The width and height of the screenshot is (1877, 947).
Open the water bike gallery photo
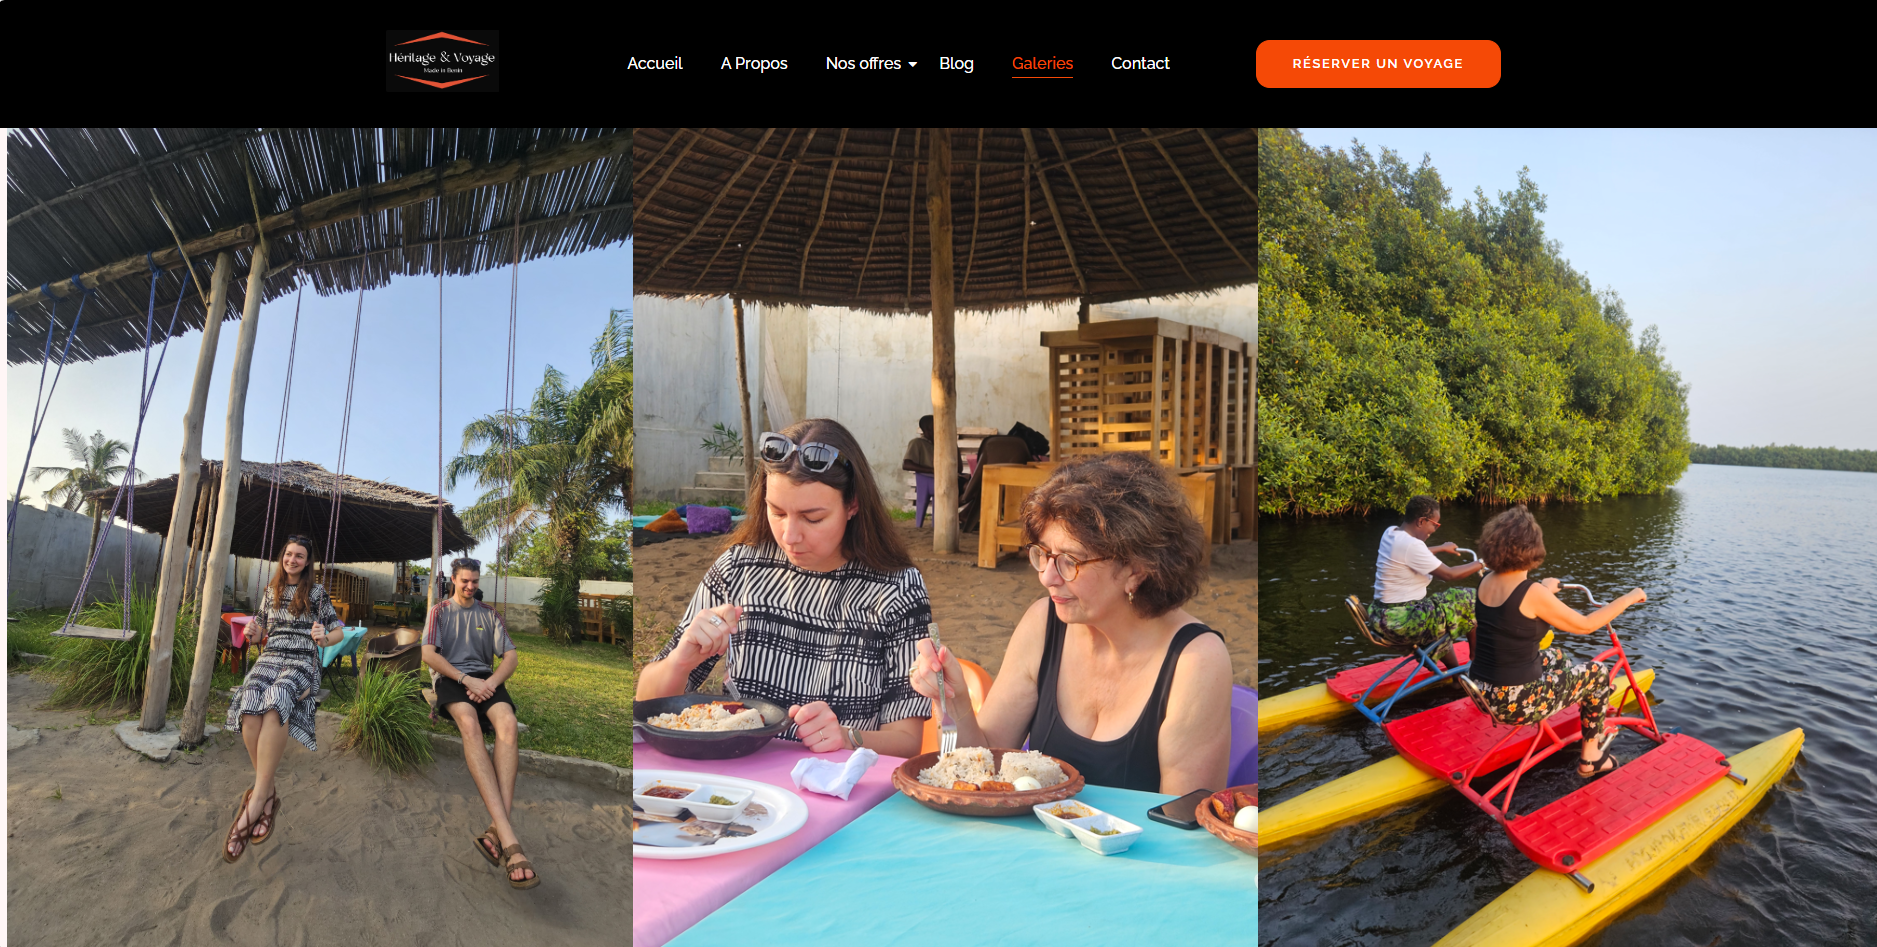point(1567,537)
